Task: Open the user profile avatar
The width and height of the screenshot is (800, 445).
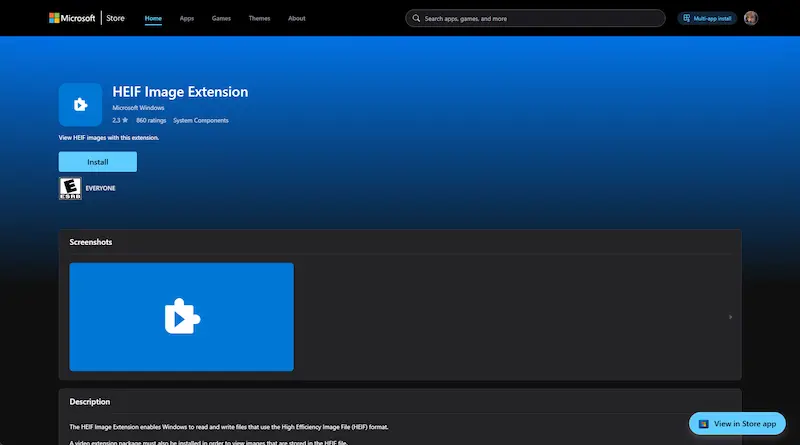Action: click(x=751, y=18)
